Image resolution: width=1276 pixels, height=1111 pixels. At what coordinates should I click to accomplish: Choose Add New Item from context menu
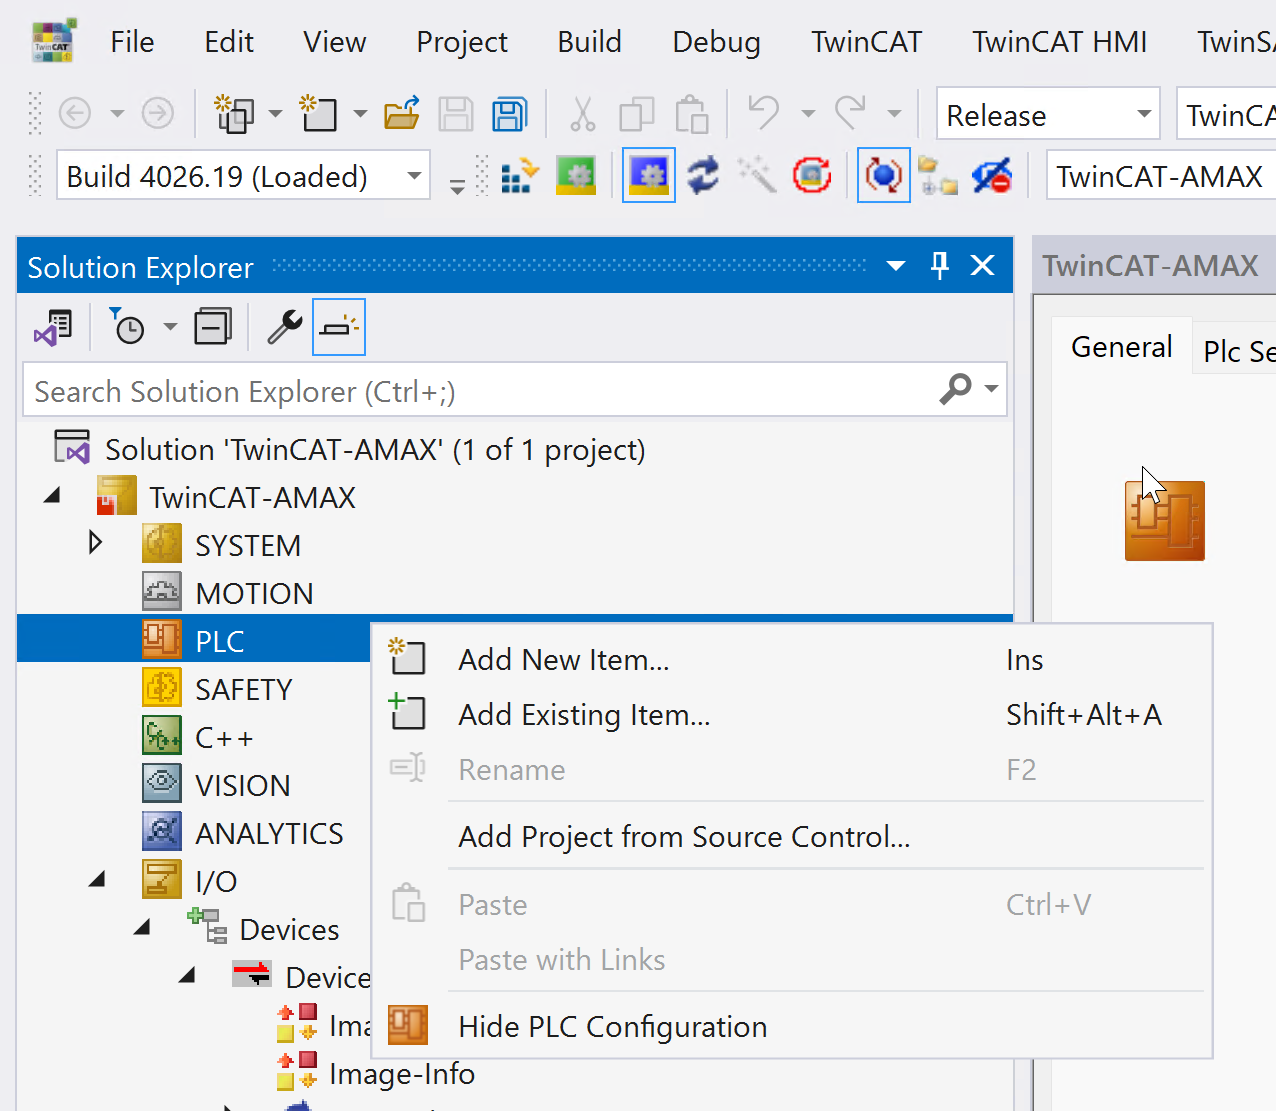click(563, 660)
